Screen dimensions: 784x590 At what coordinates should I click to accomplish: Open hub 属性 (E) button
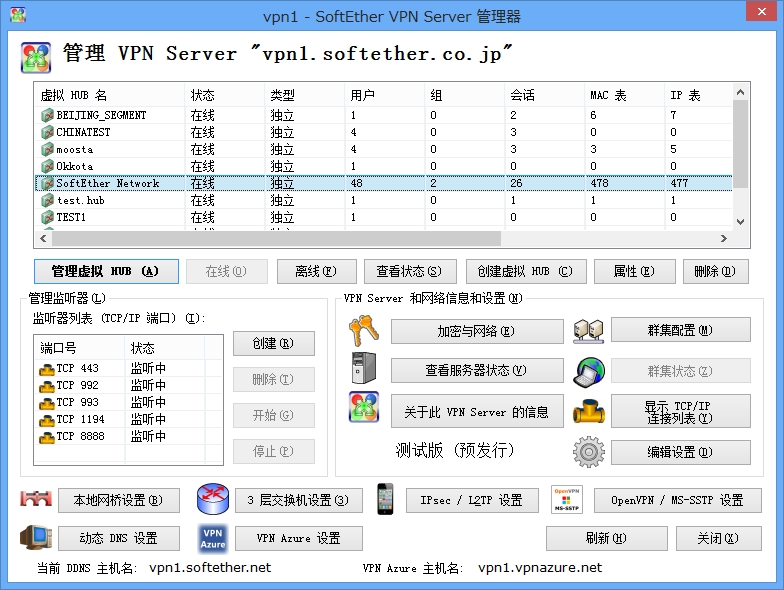pyautogui.click(x=634, y=272)
